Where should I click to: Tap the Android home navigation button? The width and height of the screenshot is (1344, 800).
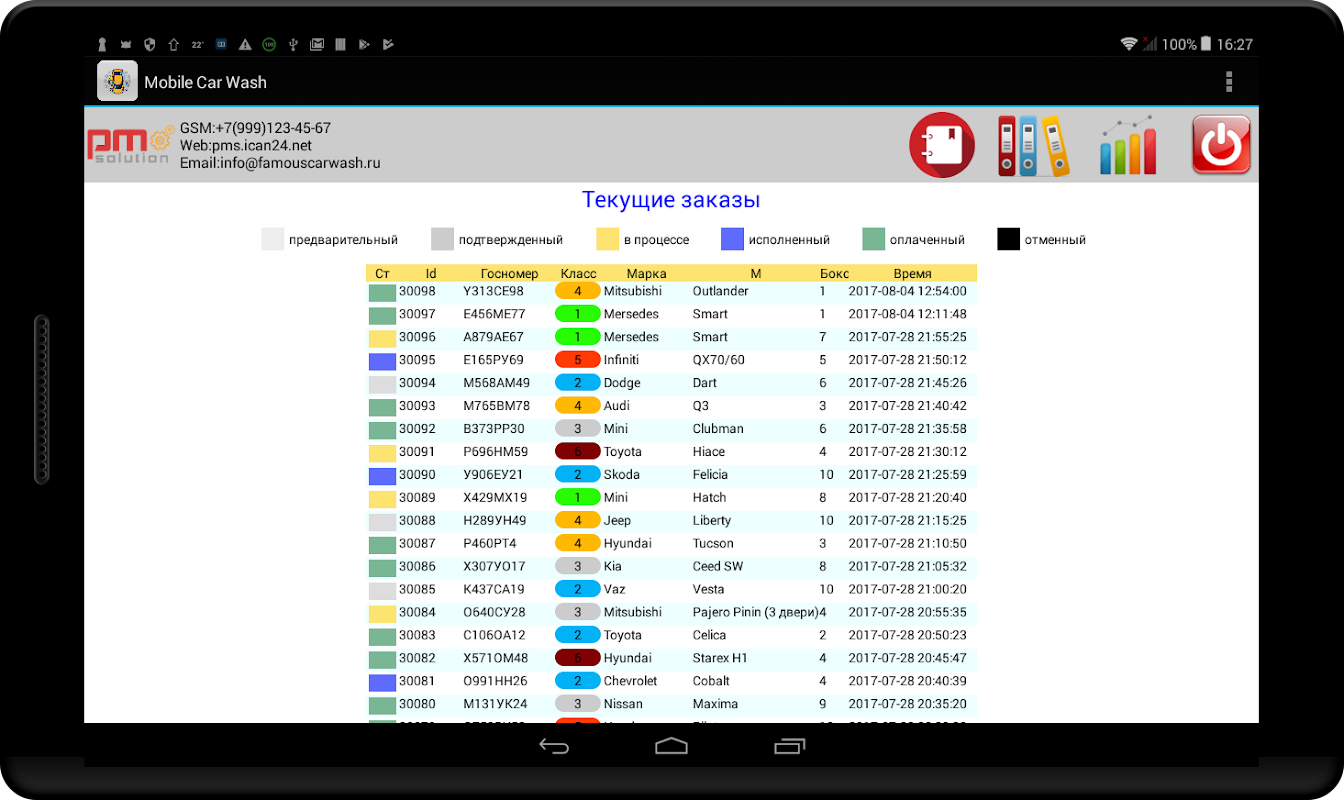point(672,746)
